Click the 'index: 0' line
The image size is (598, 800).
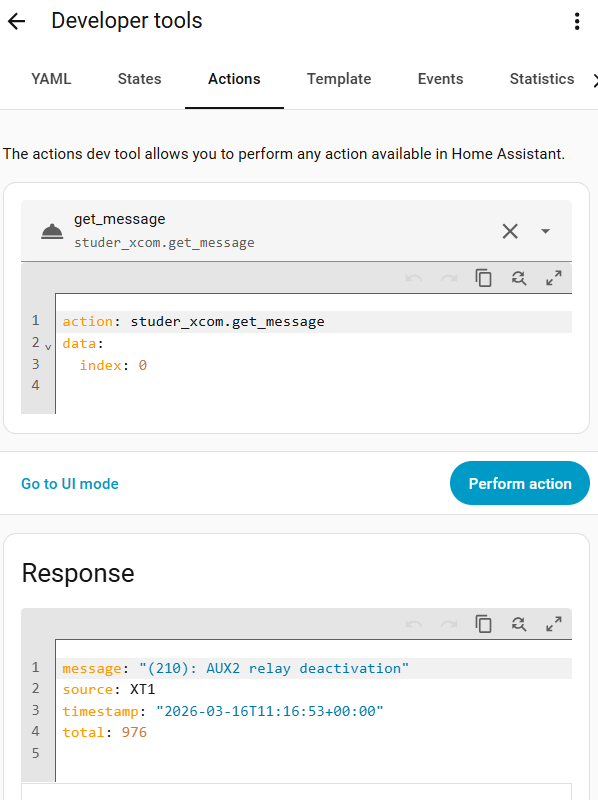pyautogui.click(x=113, y=365)
